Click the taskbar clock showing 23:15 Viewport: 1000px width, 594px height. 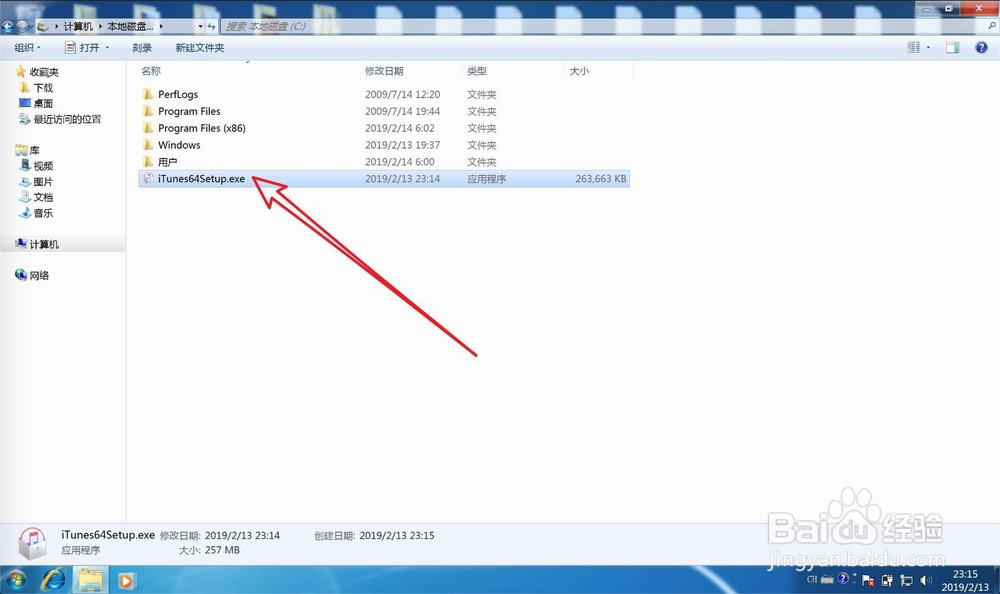point(966,580)
